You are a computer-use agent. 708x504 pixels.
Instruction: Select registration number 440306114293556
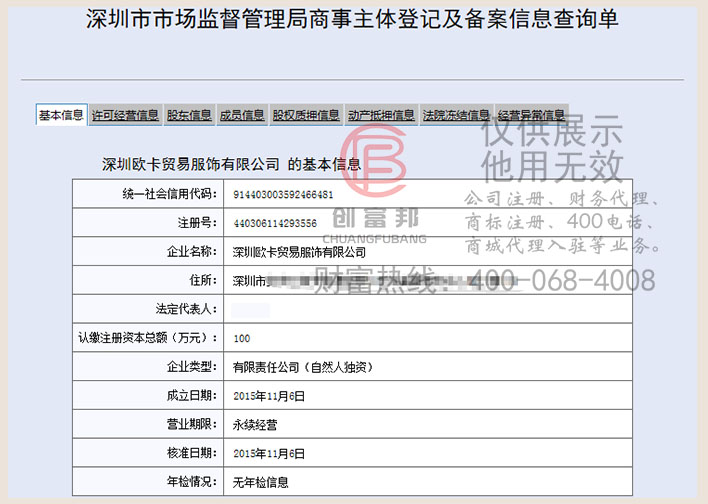[275, 223]
